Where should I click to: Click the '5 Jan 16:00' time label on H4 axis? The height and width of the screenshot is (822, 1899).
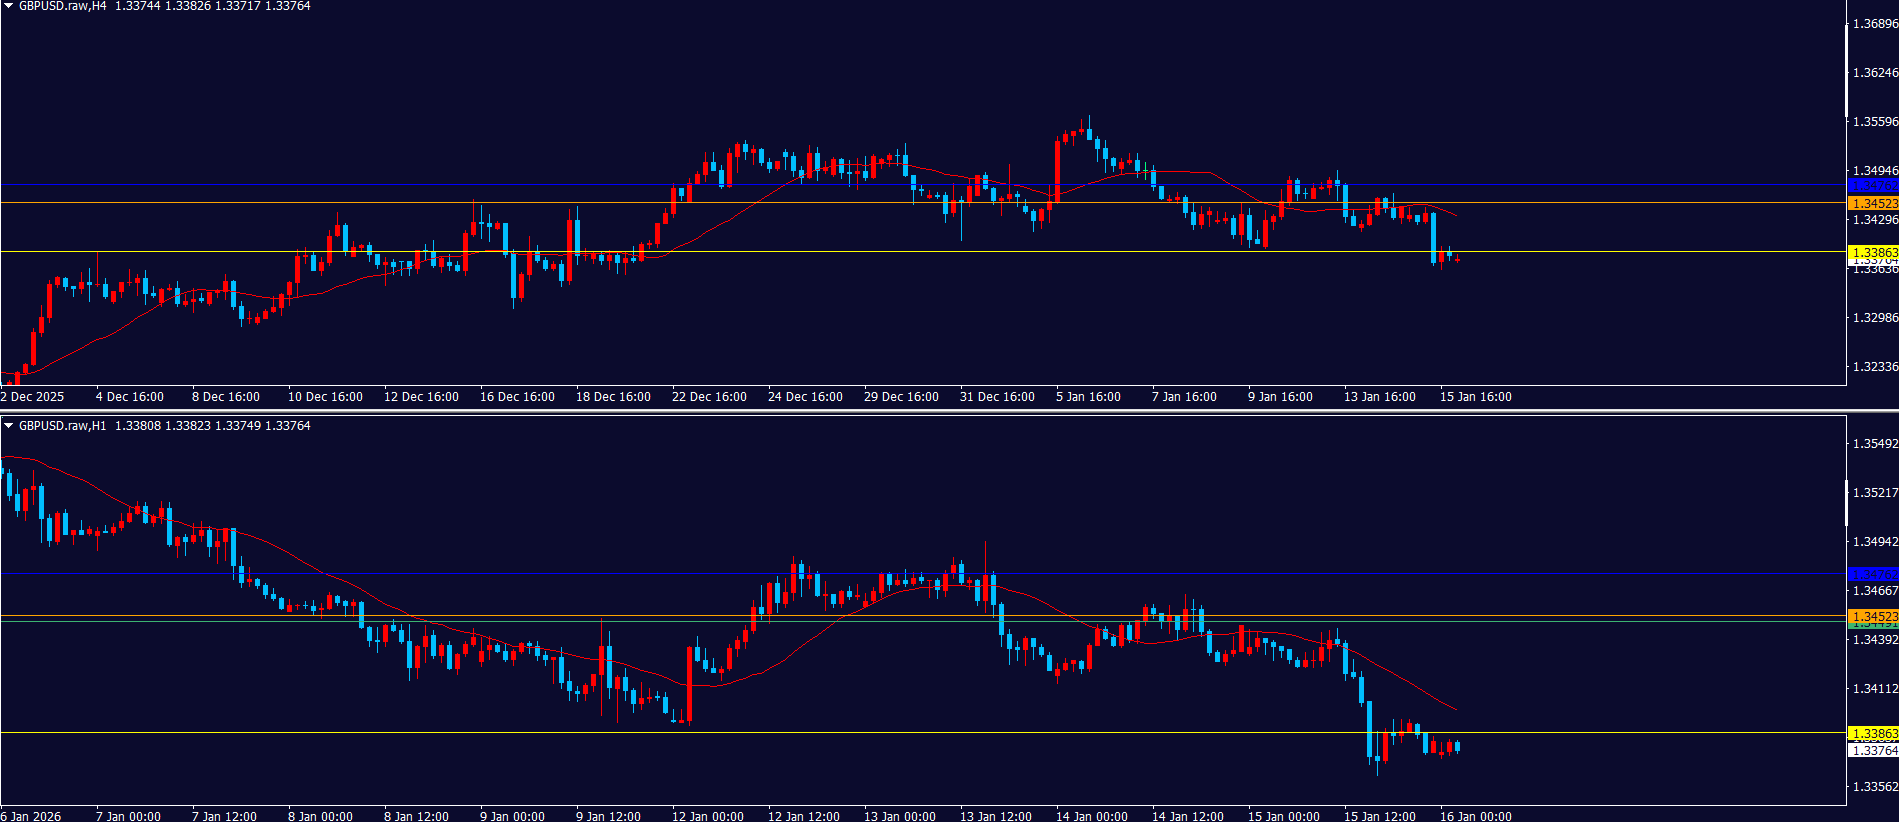tap(1088, 397)
